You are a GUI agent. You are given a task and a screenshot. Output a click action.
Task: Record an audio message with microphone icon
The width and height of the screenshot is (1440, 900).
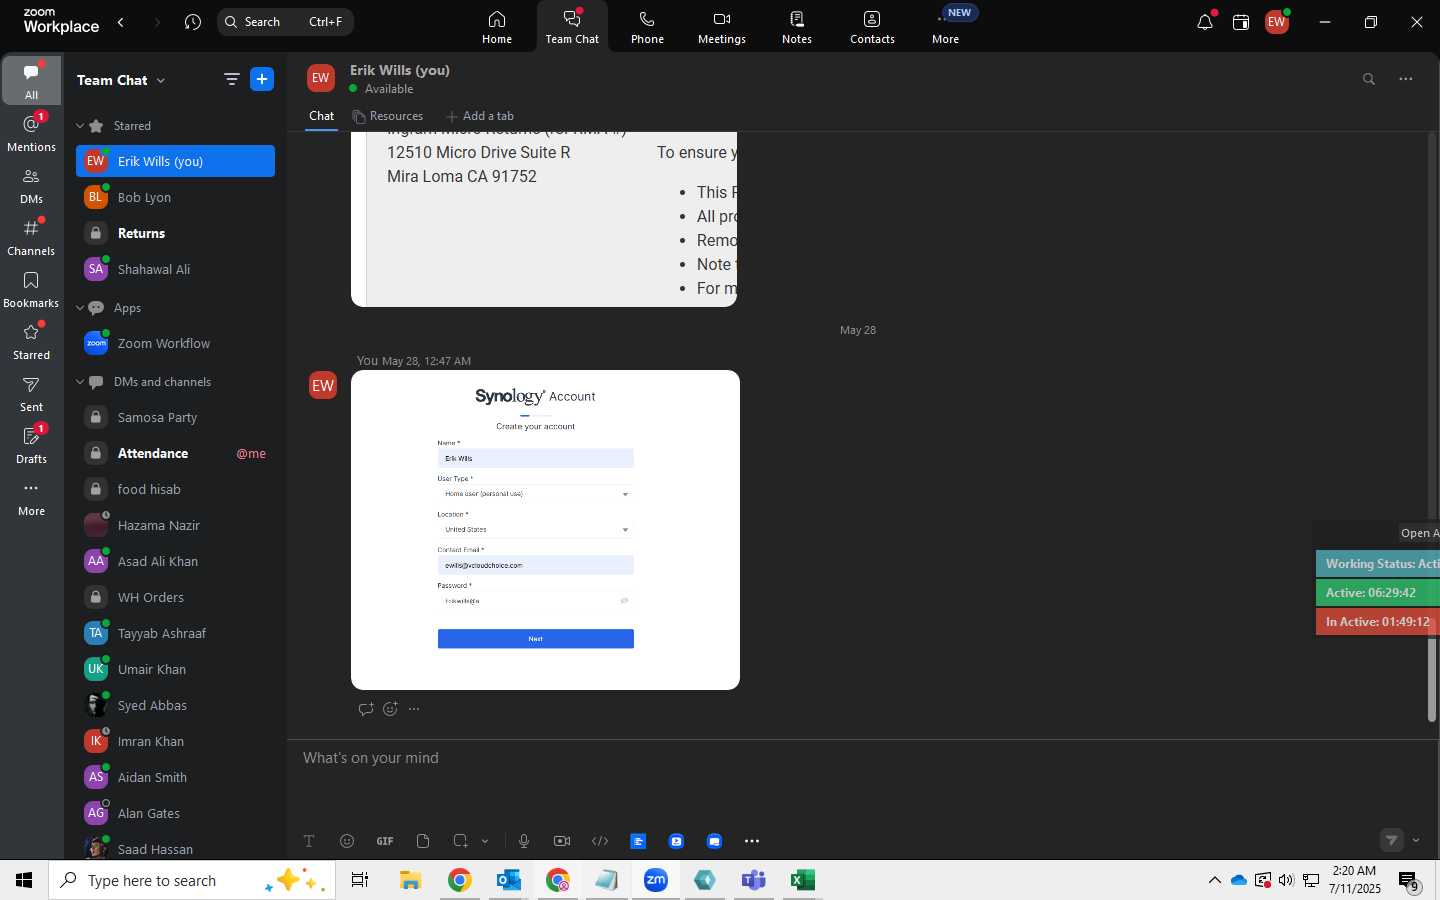point(524,841)
